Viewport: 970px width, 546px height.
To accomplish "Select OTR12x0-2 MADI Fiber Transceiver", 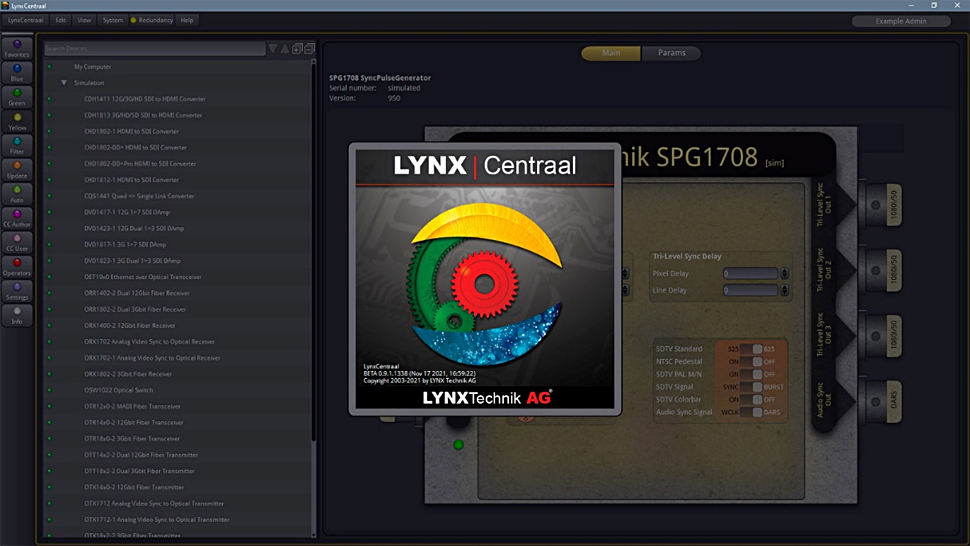I will [x=132, y=406].
